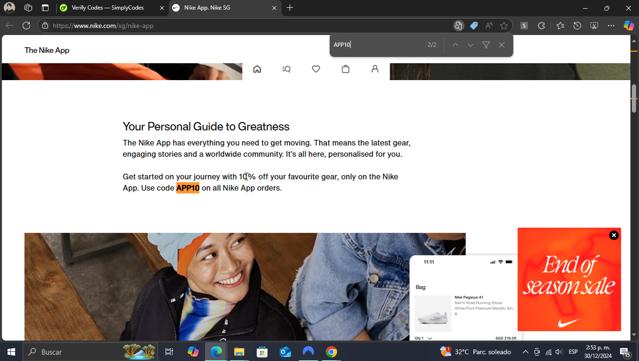Open the taskbar clock and date
The image size is (639, 361).
598,352
